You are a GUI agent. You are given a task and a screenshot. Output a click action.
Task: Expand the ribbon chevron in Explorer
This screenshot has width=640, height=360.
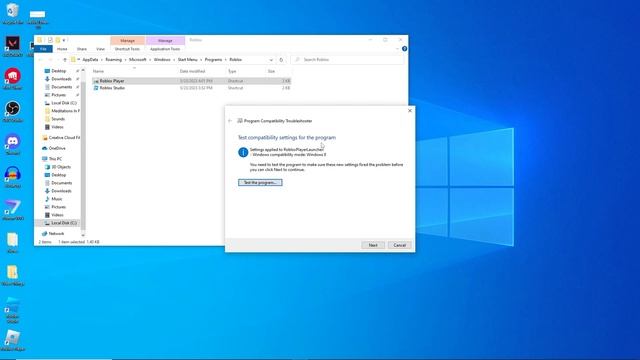click(397, 49)
